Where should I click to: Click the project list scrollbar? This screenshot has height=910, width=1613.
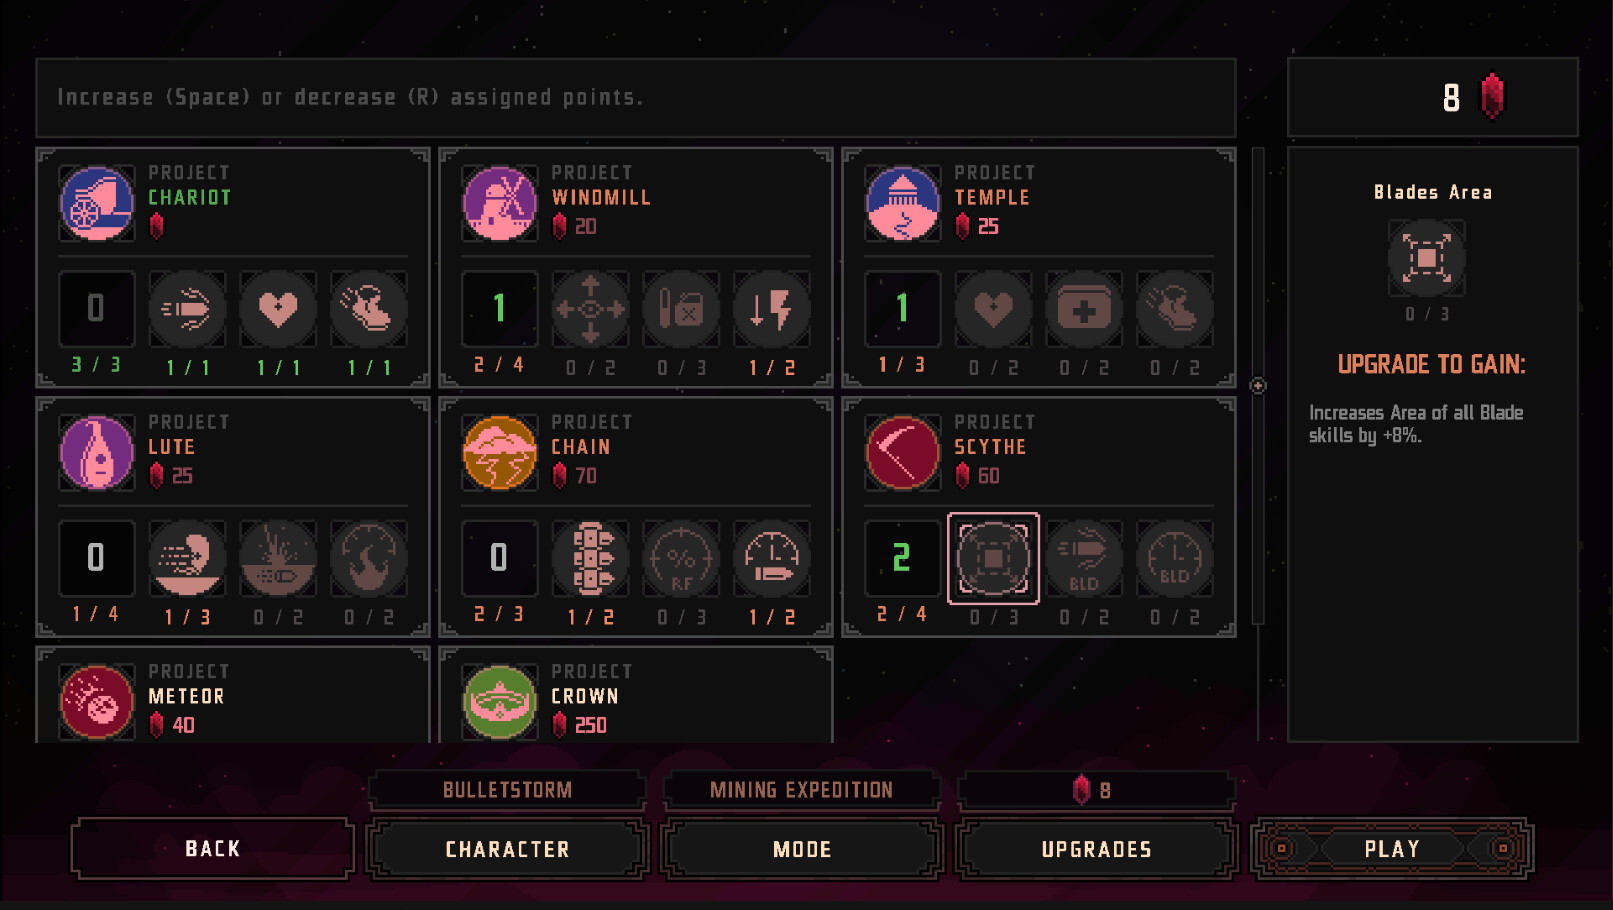(1258, 386)
